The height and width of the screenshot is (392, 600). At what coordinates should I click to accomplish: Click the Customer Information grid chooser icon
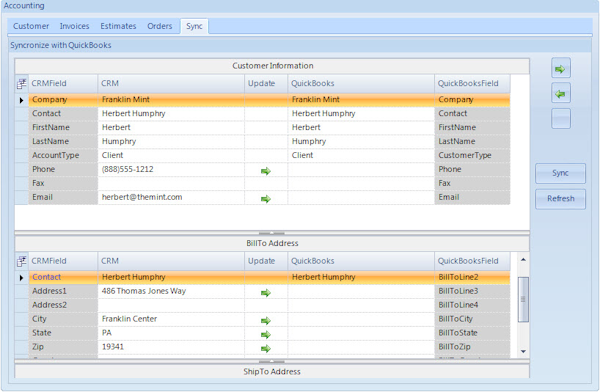(21, 83)
